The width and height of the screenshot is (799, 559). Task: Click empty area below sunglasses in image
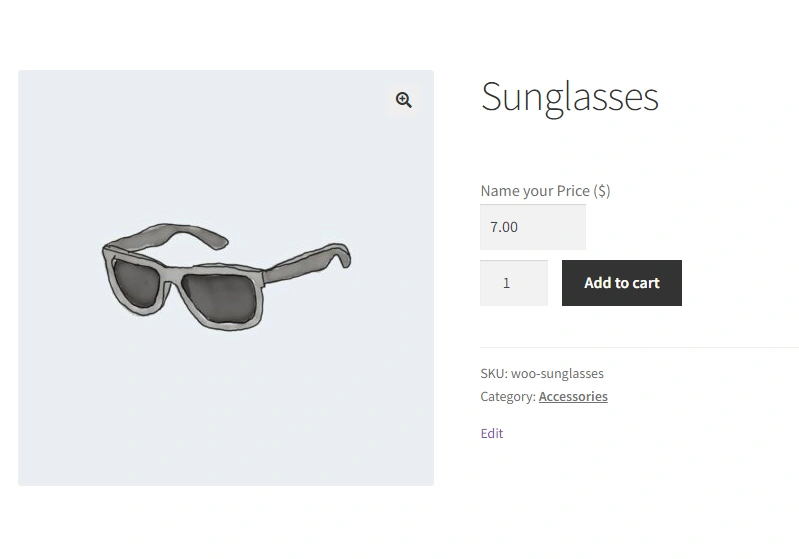coord(226,408)
